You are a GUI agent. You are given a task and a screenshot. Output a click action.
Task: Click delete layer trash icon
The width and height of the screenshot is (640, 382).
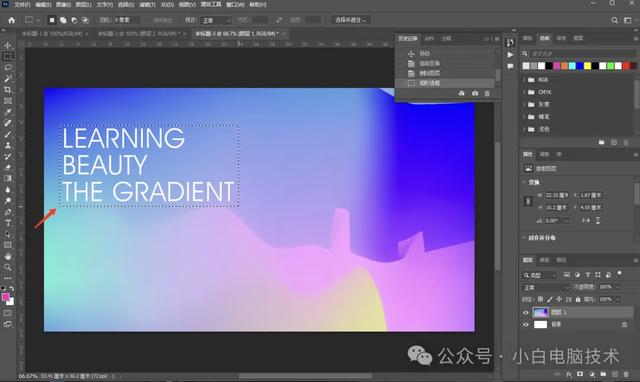(626, 374)
